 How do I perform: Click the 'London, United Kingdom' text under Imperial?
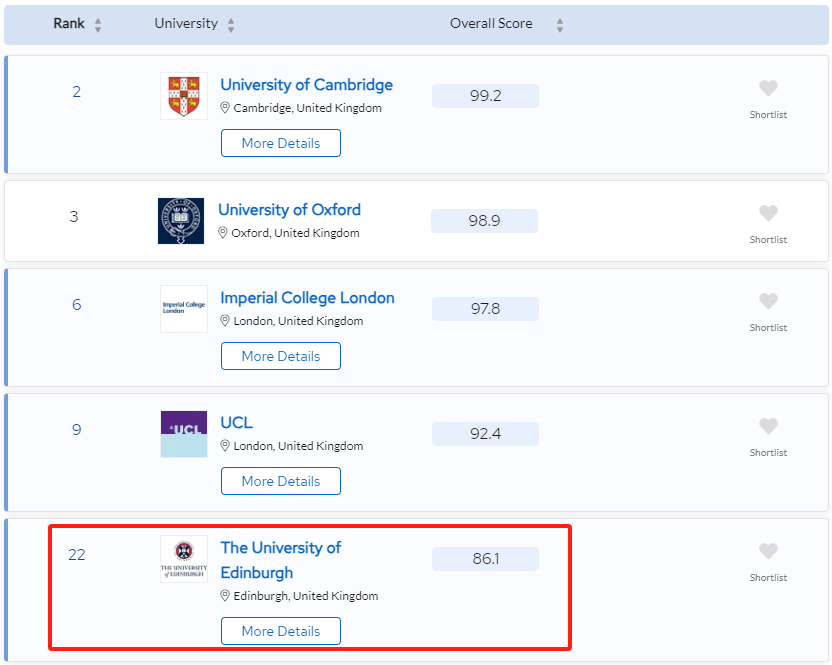(299, 322)
